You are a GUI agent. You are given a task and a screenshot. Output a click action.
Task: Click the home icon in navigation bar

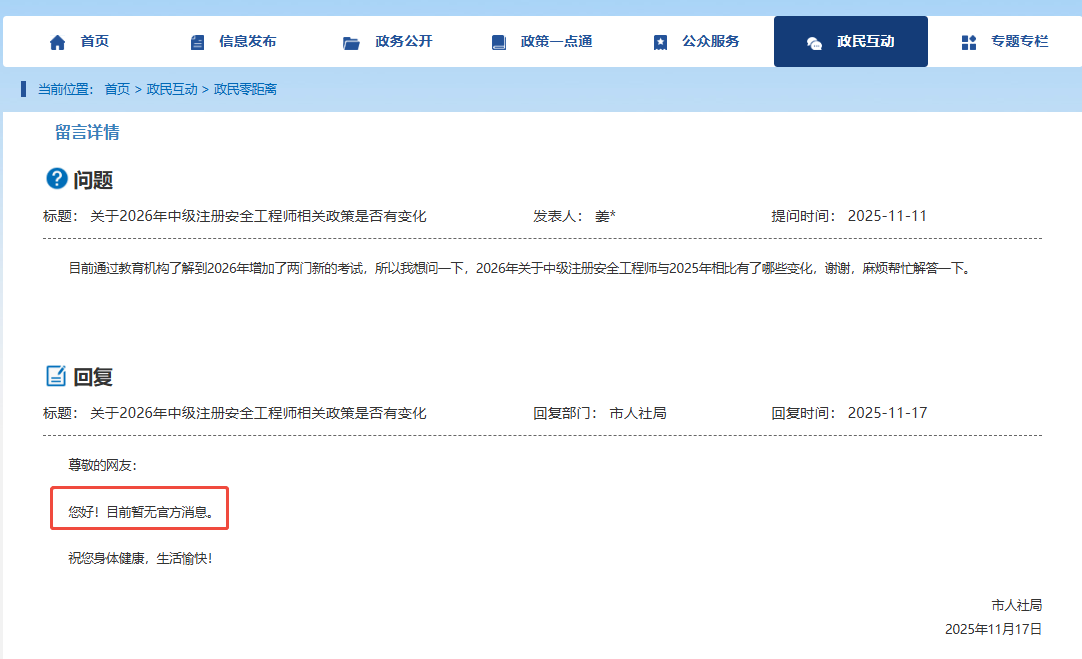click(57, 42)
